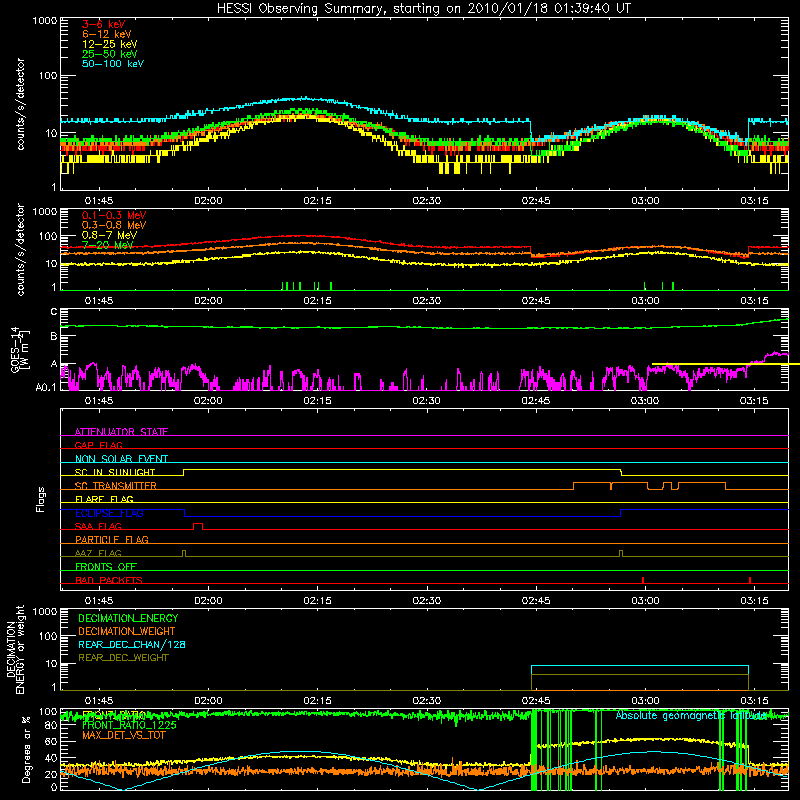The height and width of the screenshot is (800, 800).
Task: Click the 0.3-0.8 MeV legend entry
Action: pyautogui.click(x=114, y=225)
